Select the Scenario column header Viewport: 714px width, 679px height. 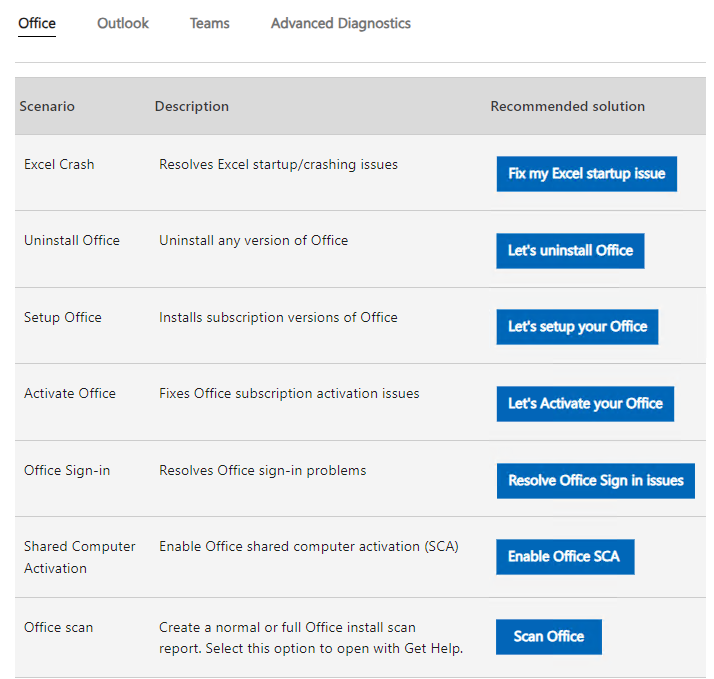pos(47,106)
